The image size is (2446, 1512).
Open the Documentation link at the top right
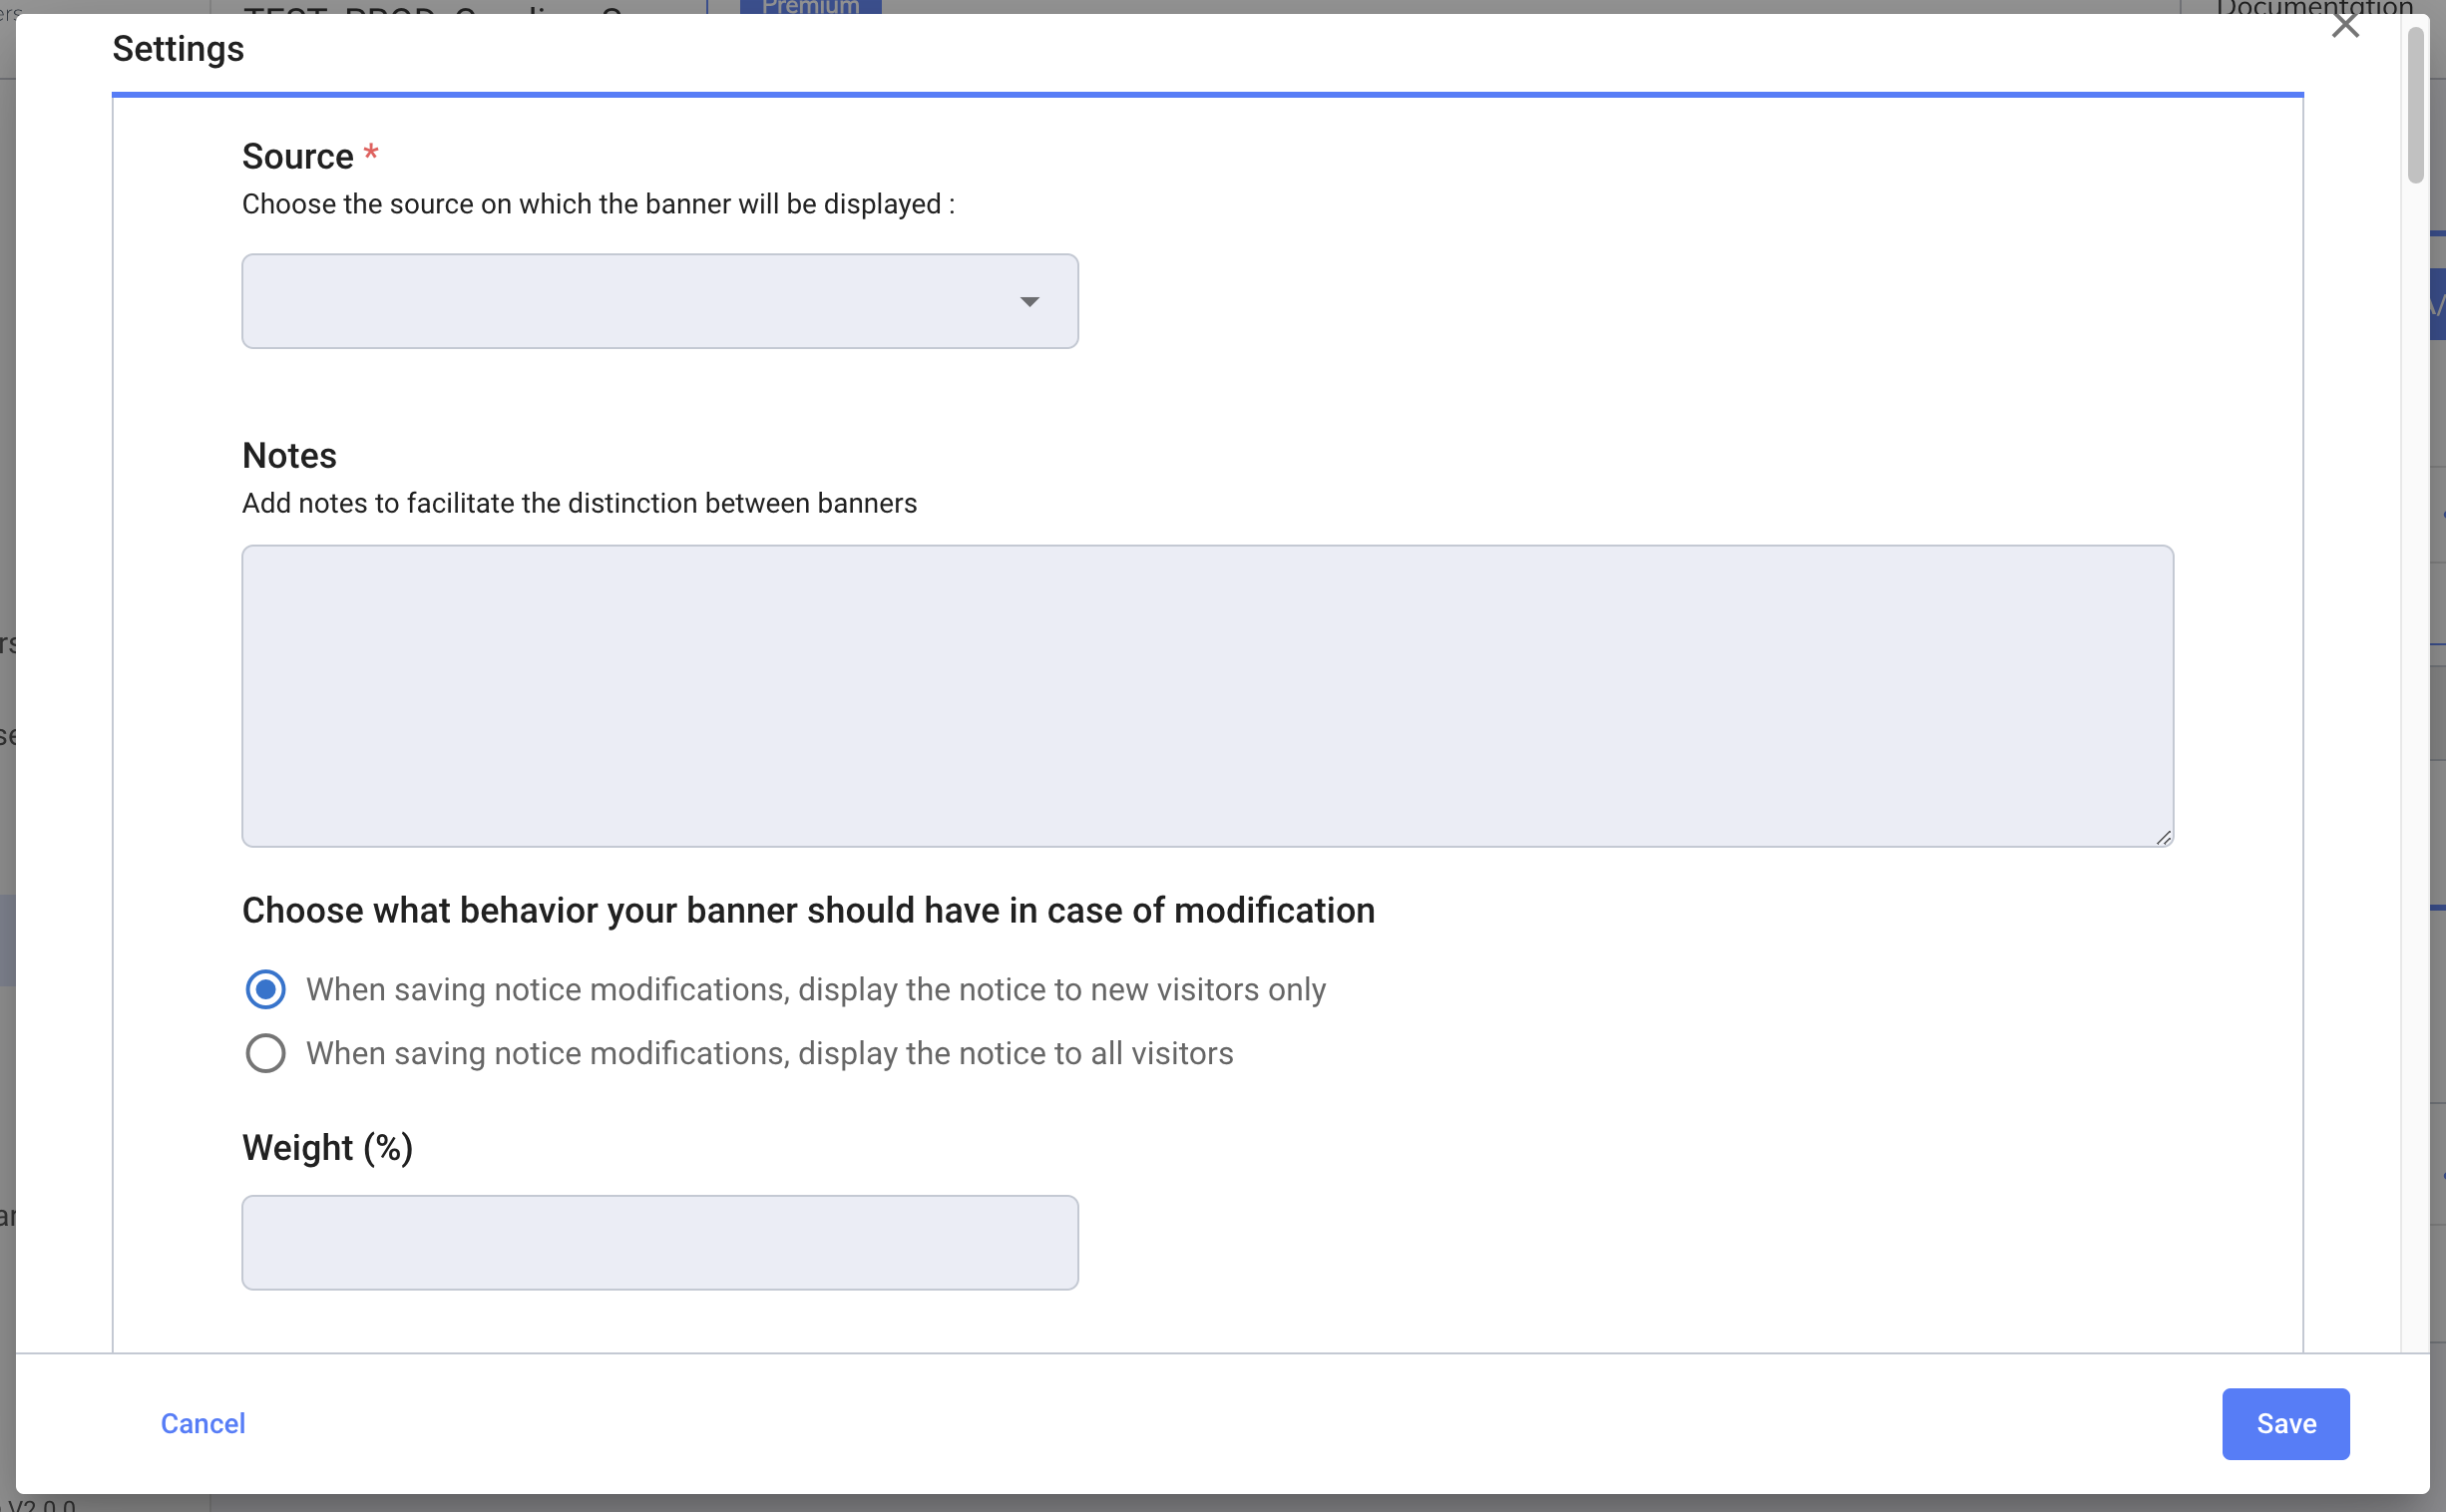(2314, 7)
